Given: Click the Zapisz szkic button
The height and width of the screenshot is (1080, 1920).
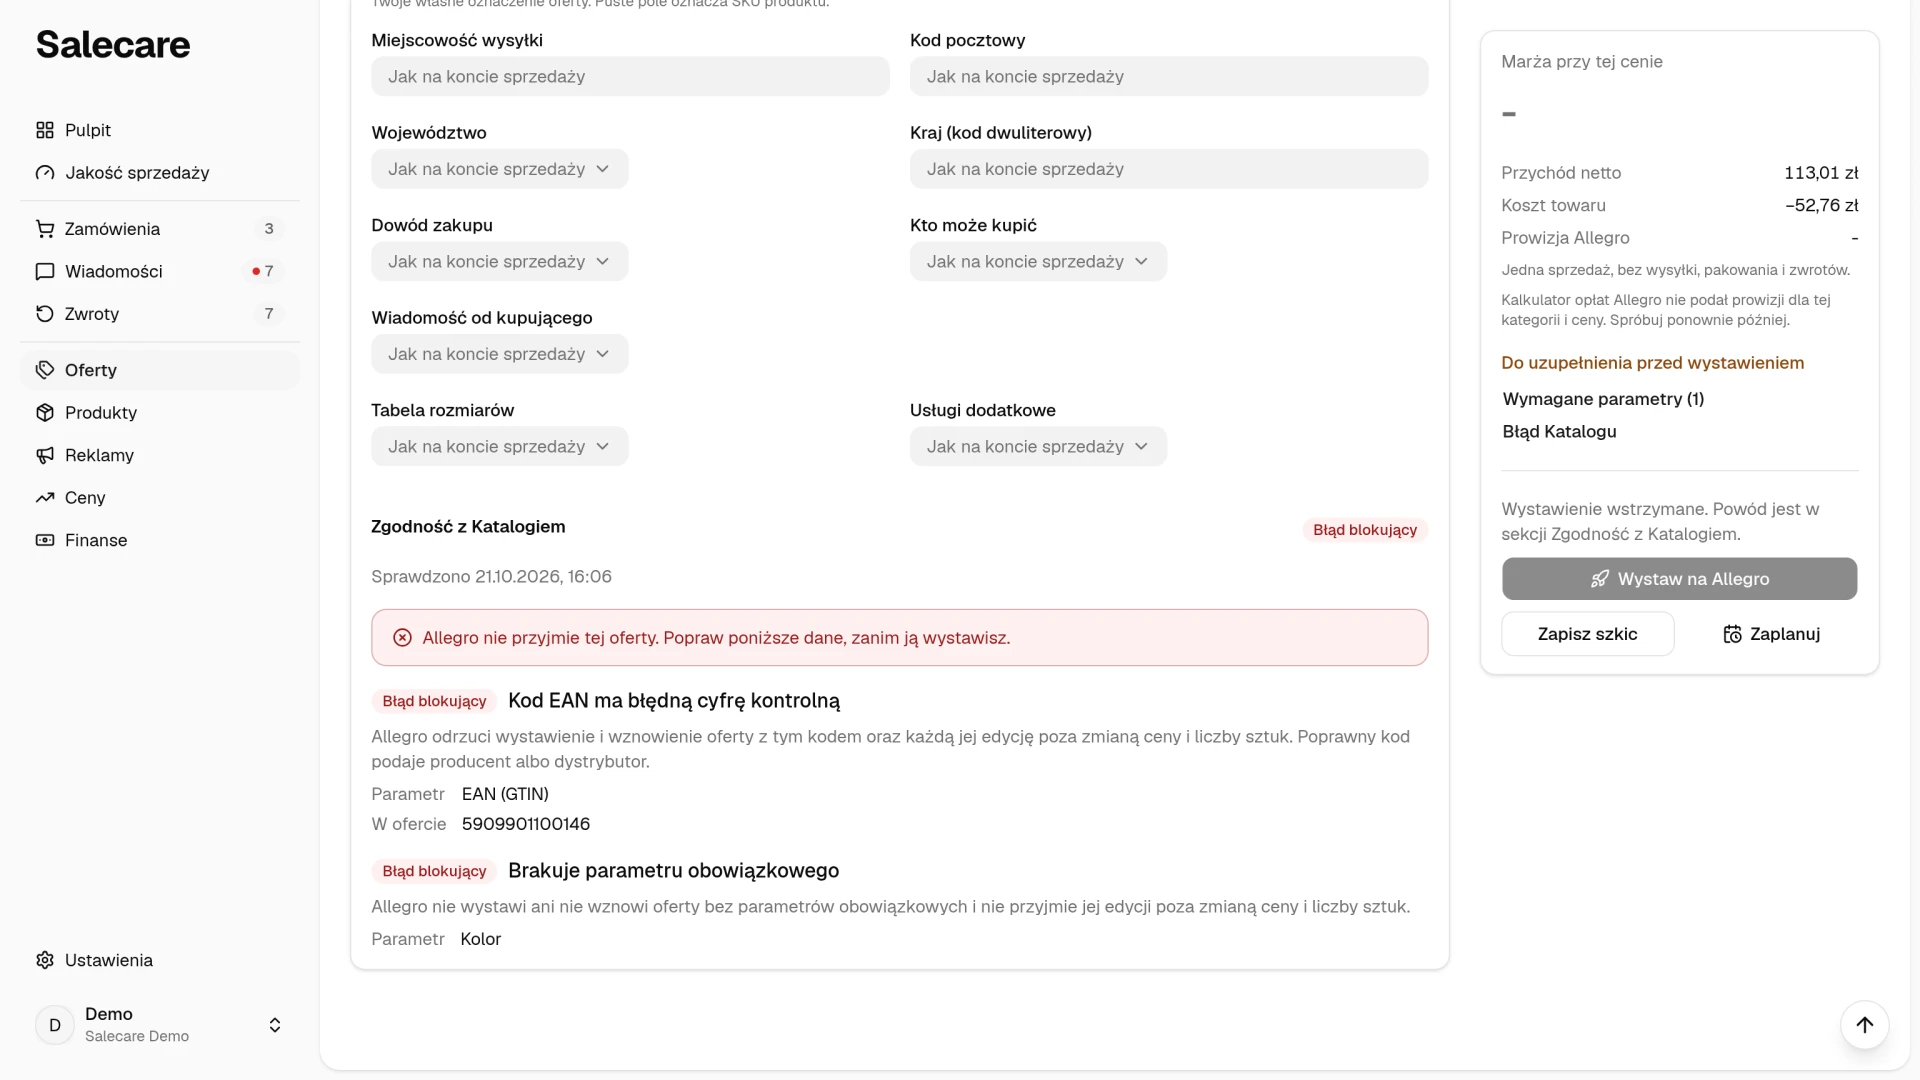Looking at the screenshot, I should 1588,634.
